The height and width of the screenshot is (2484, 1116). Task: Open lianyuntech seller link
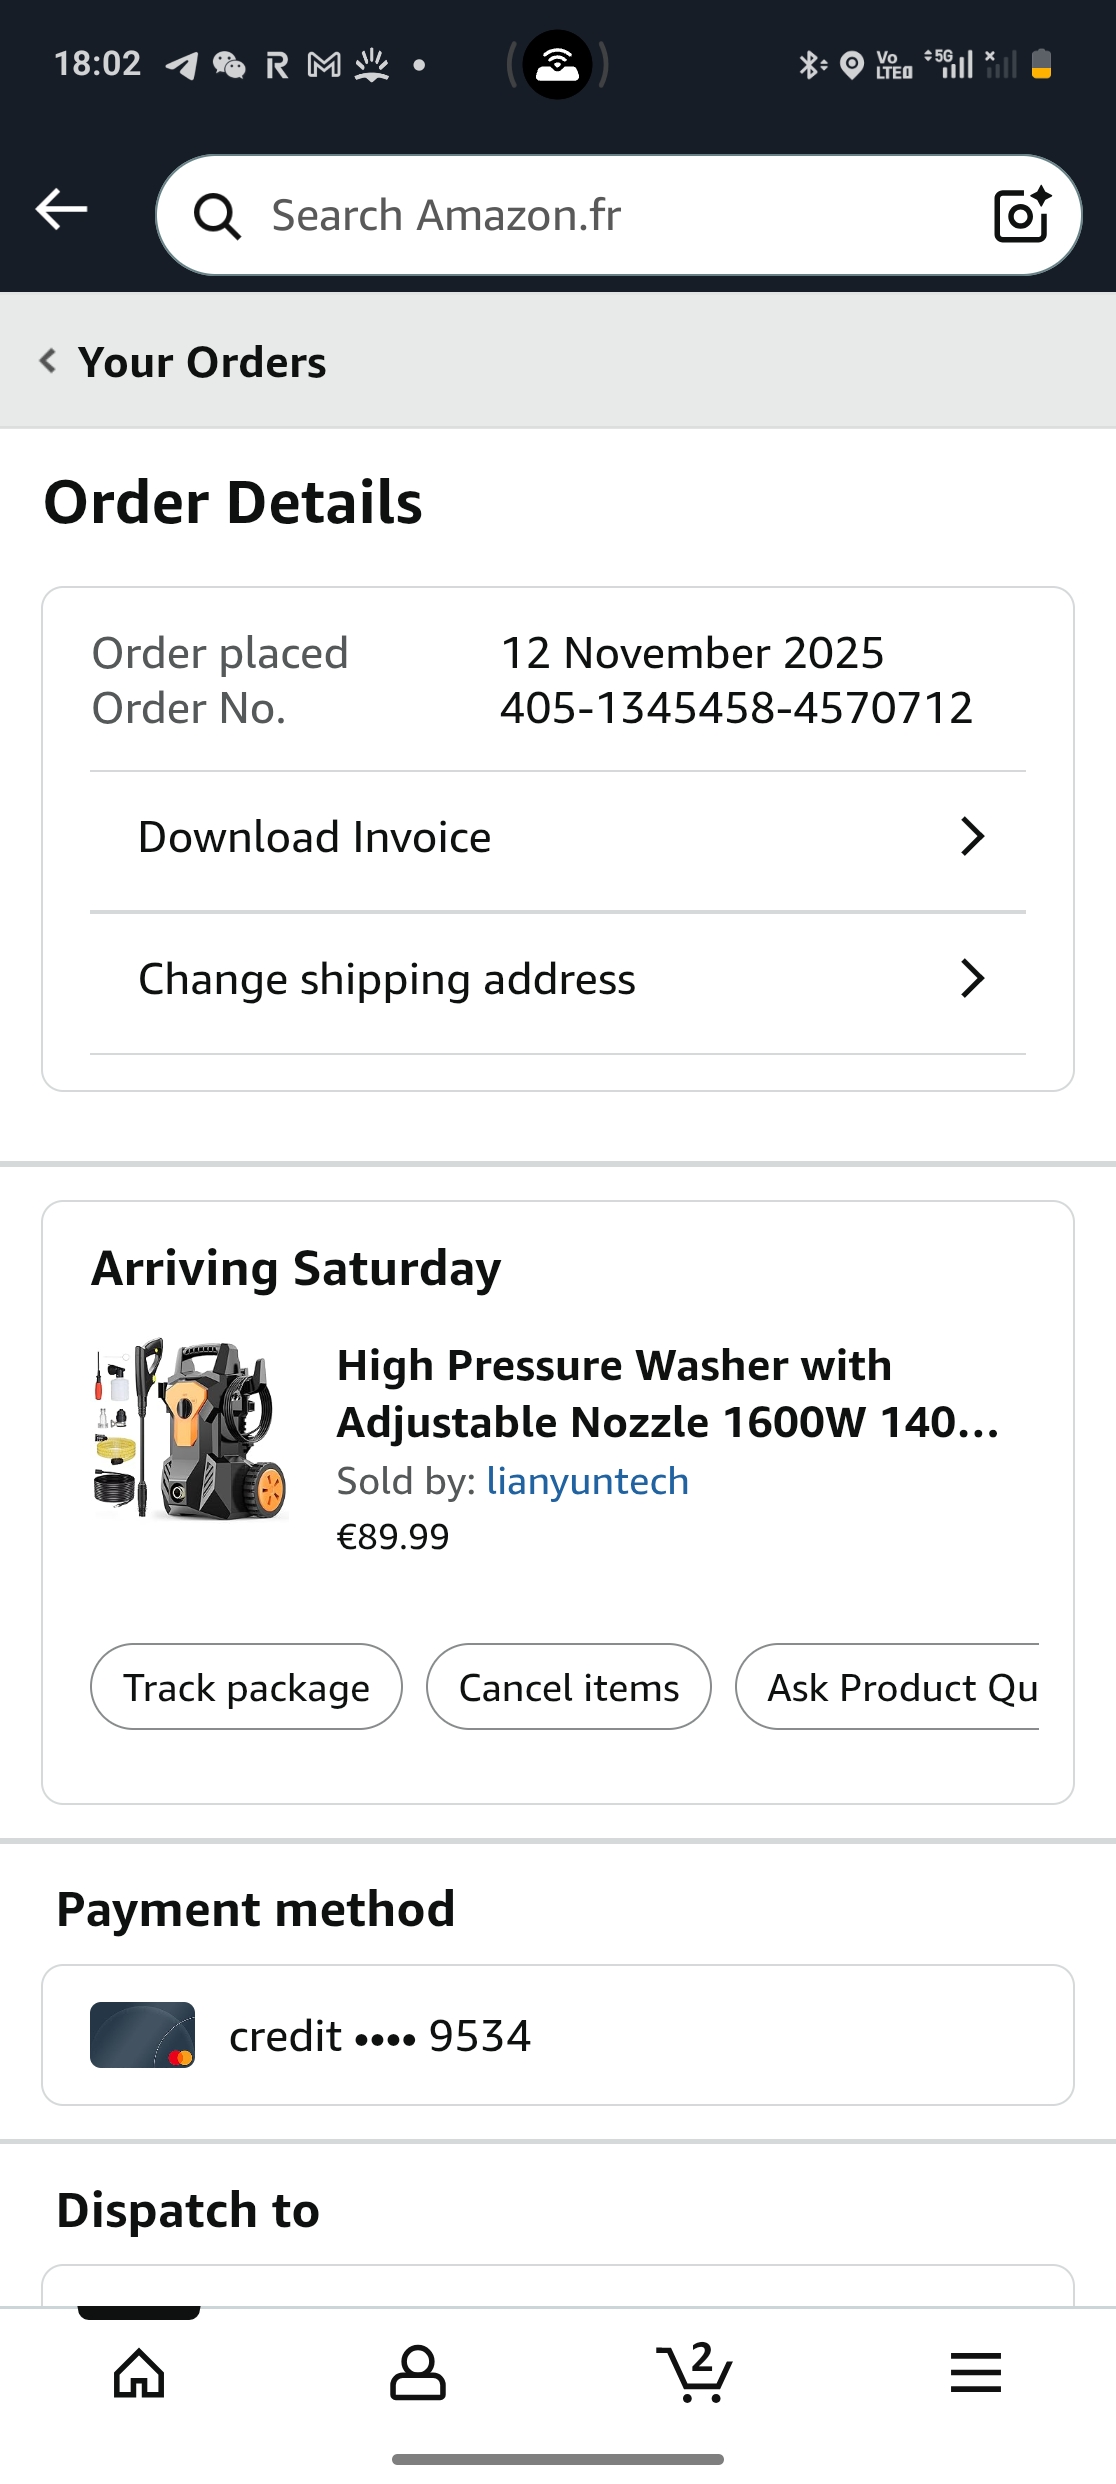587,1481
